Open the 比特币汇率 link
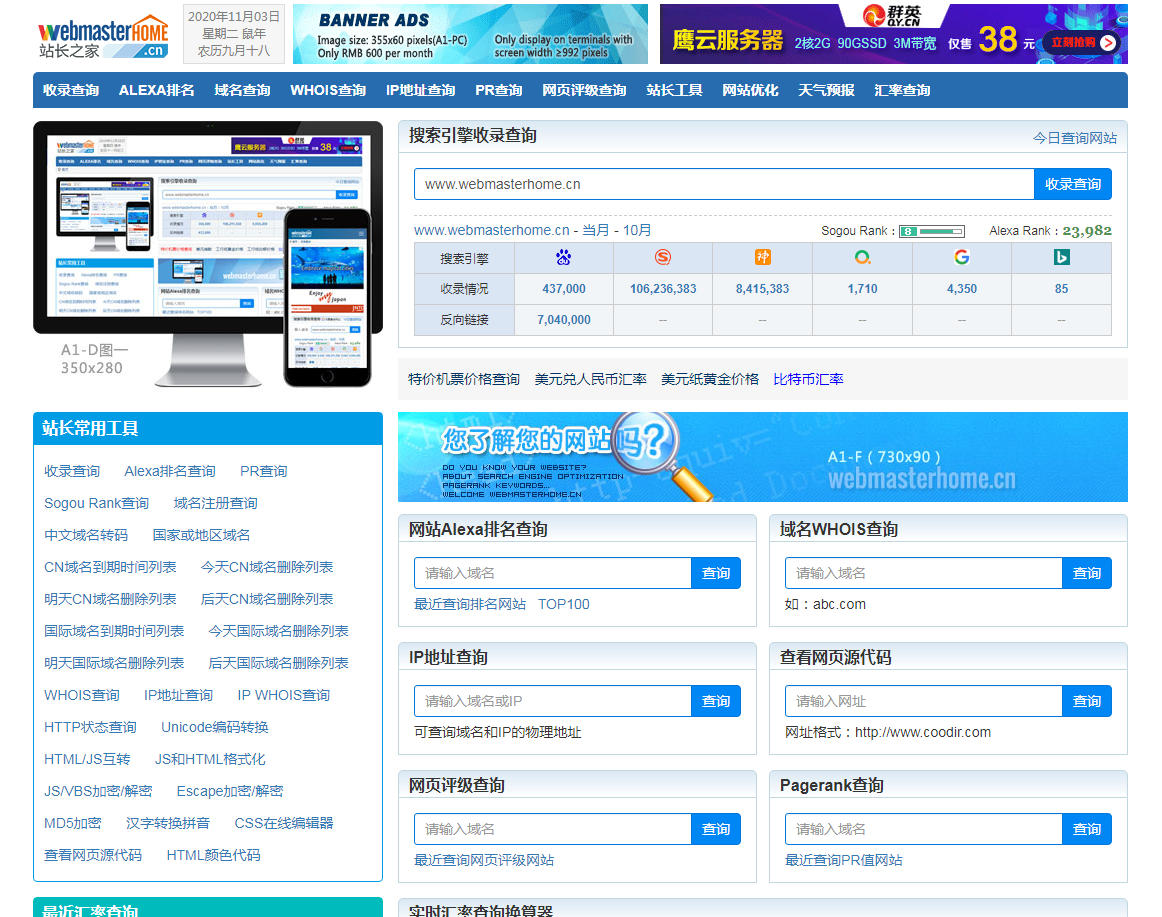Screen dimensions: 1162x917 point(808,379)
